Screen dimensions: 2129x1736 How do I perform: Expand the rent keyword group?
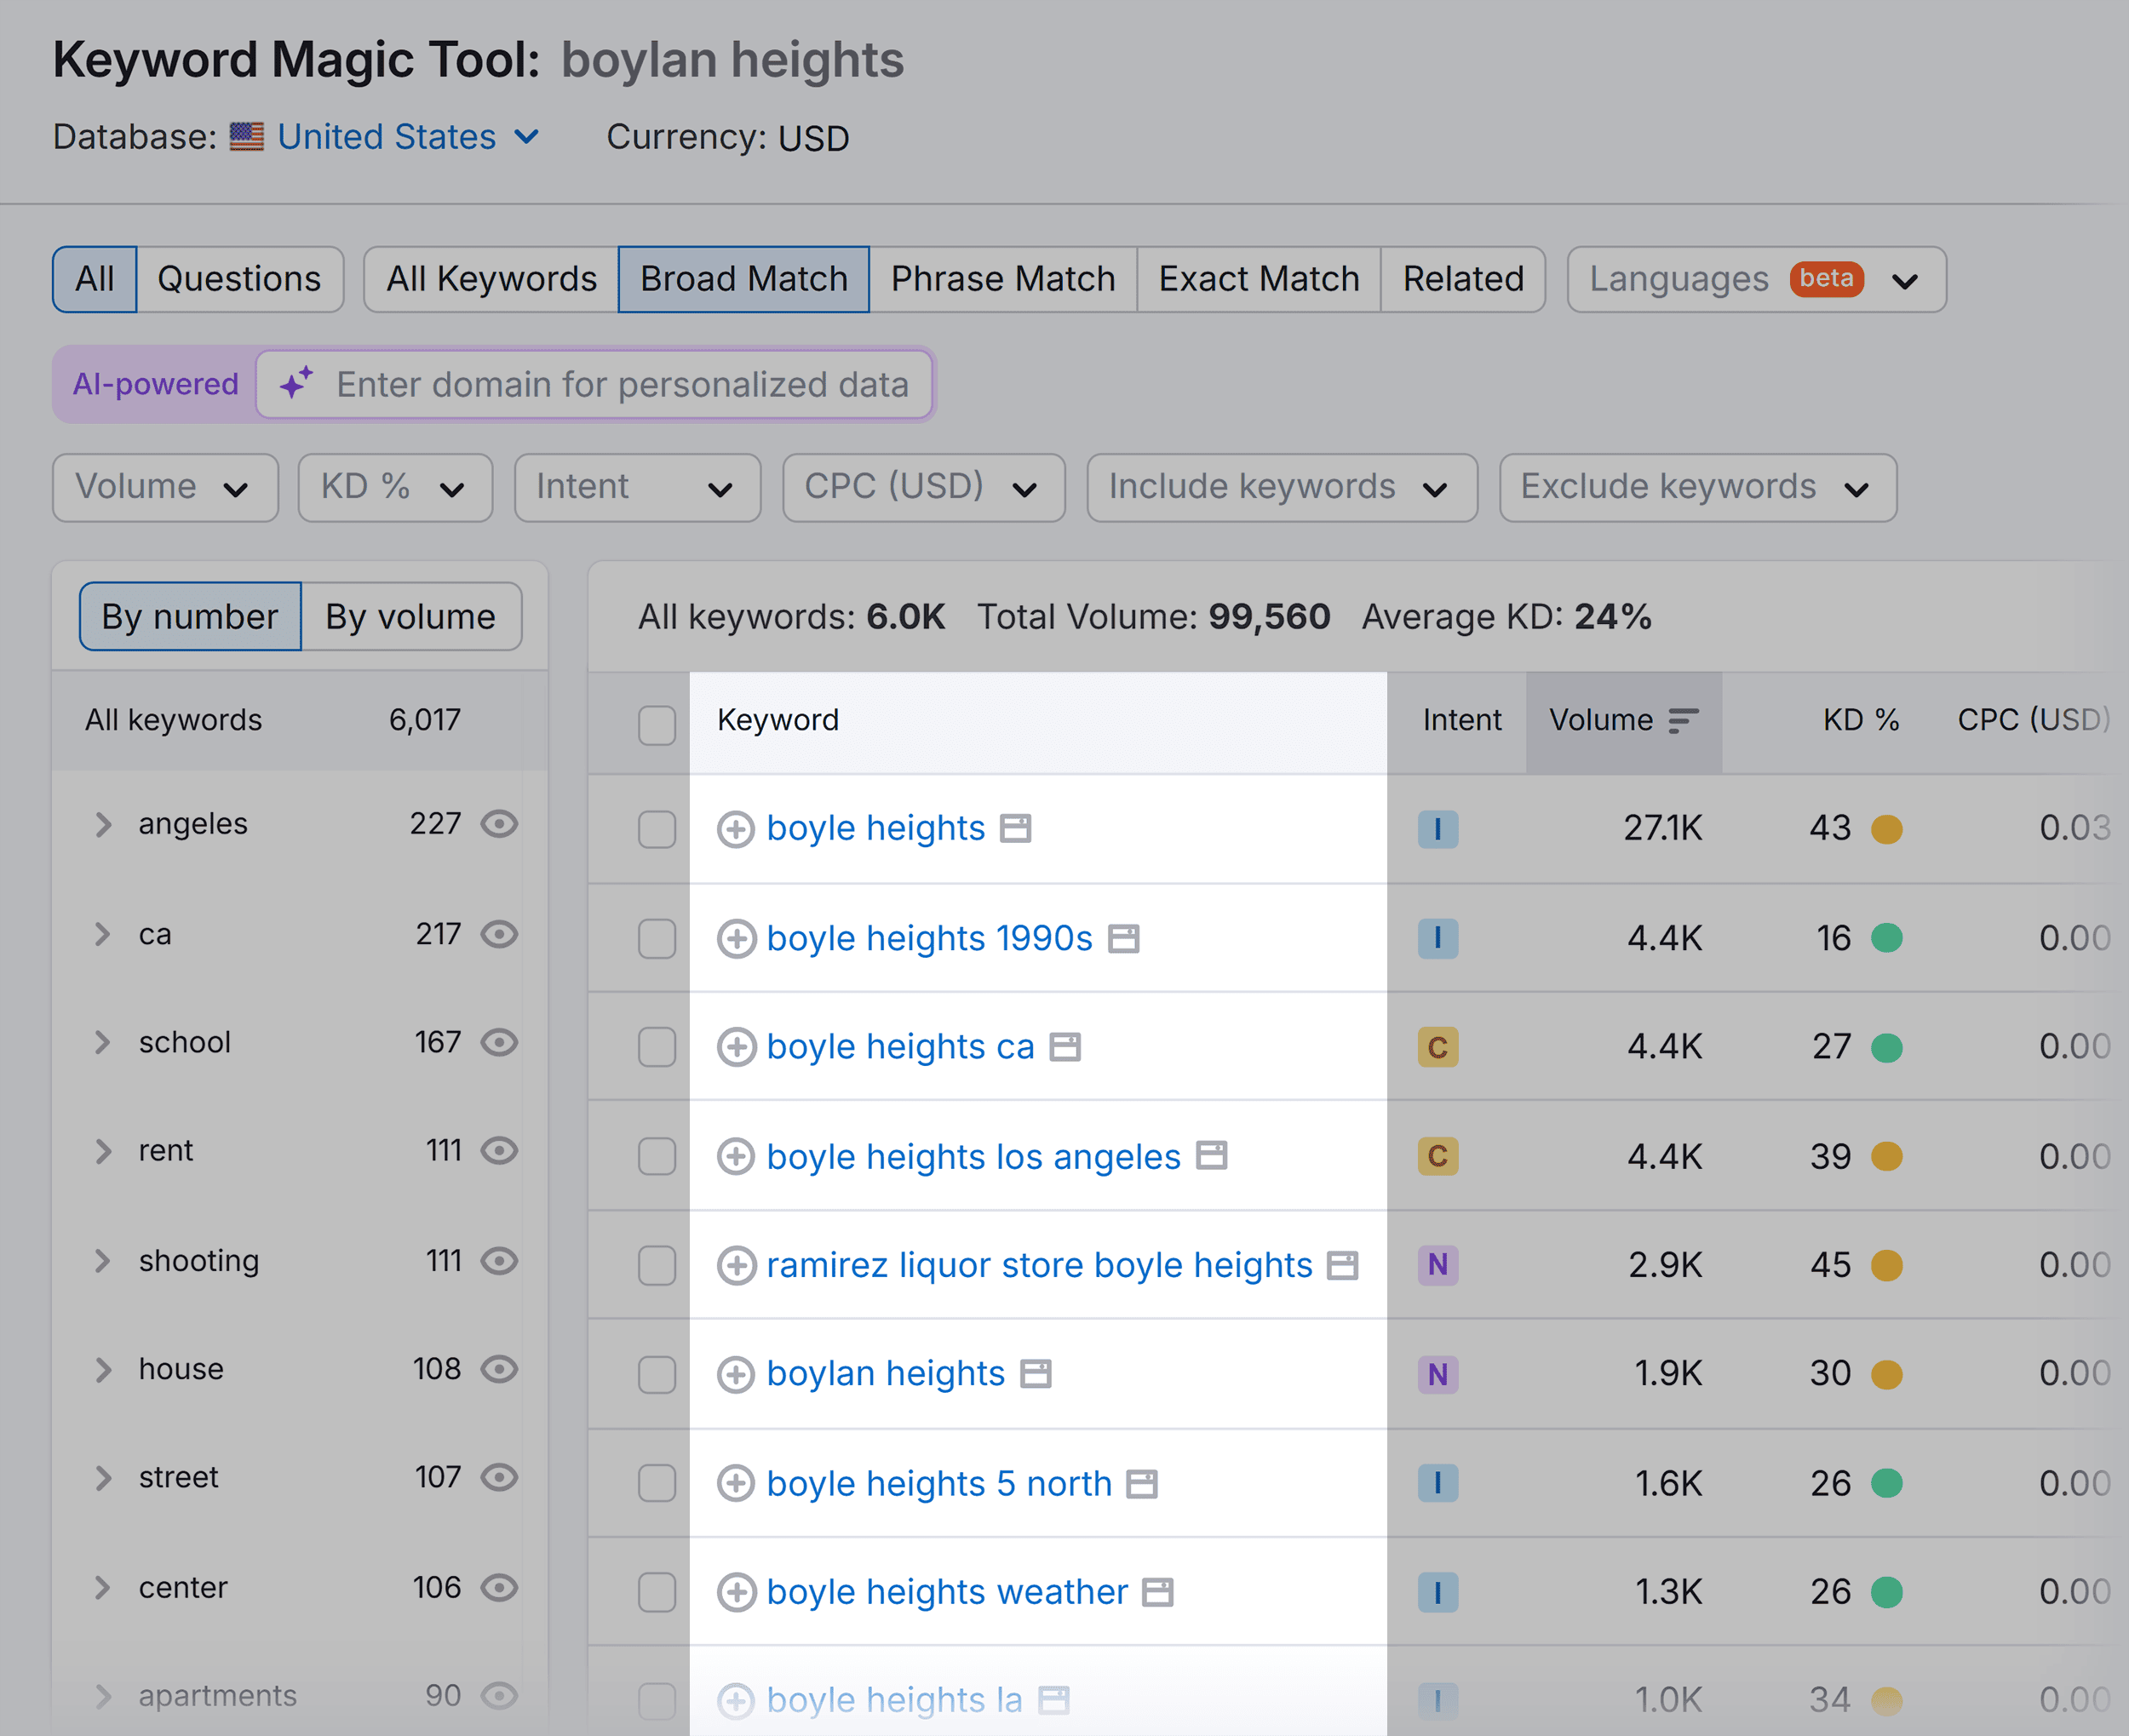click(x=103, y=1151)
